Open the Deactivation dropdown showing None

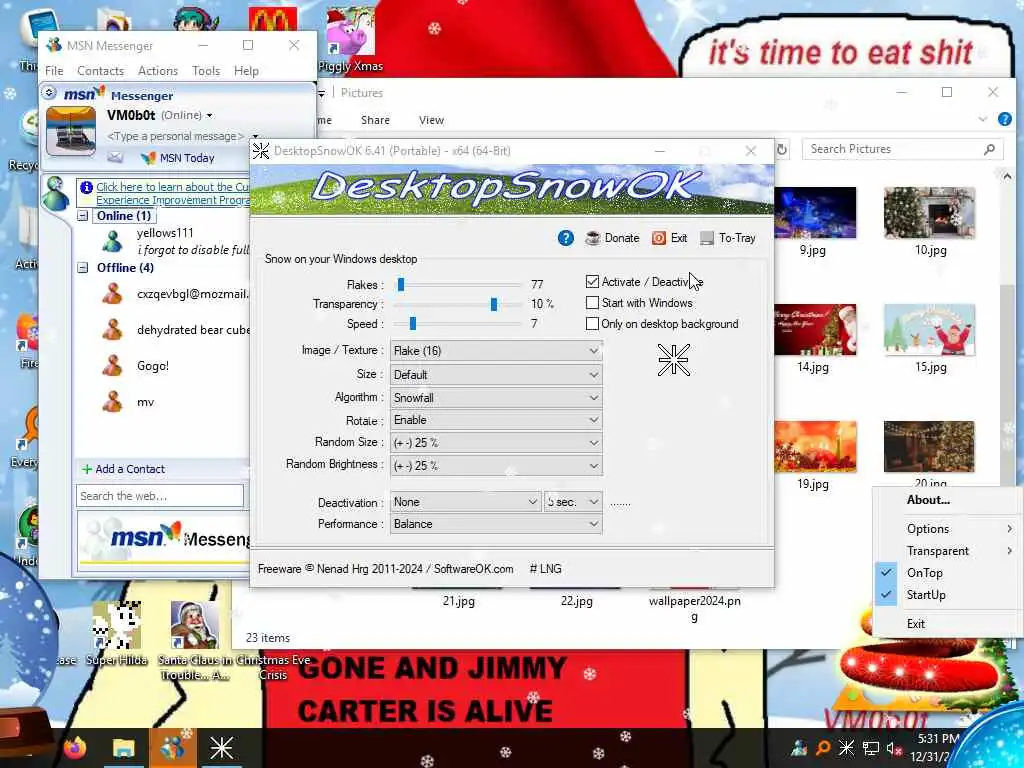(465, 502)
